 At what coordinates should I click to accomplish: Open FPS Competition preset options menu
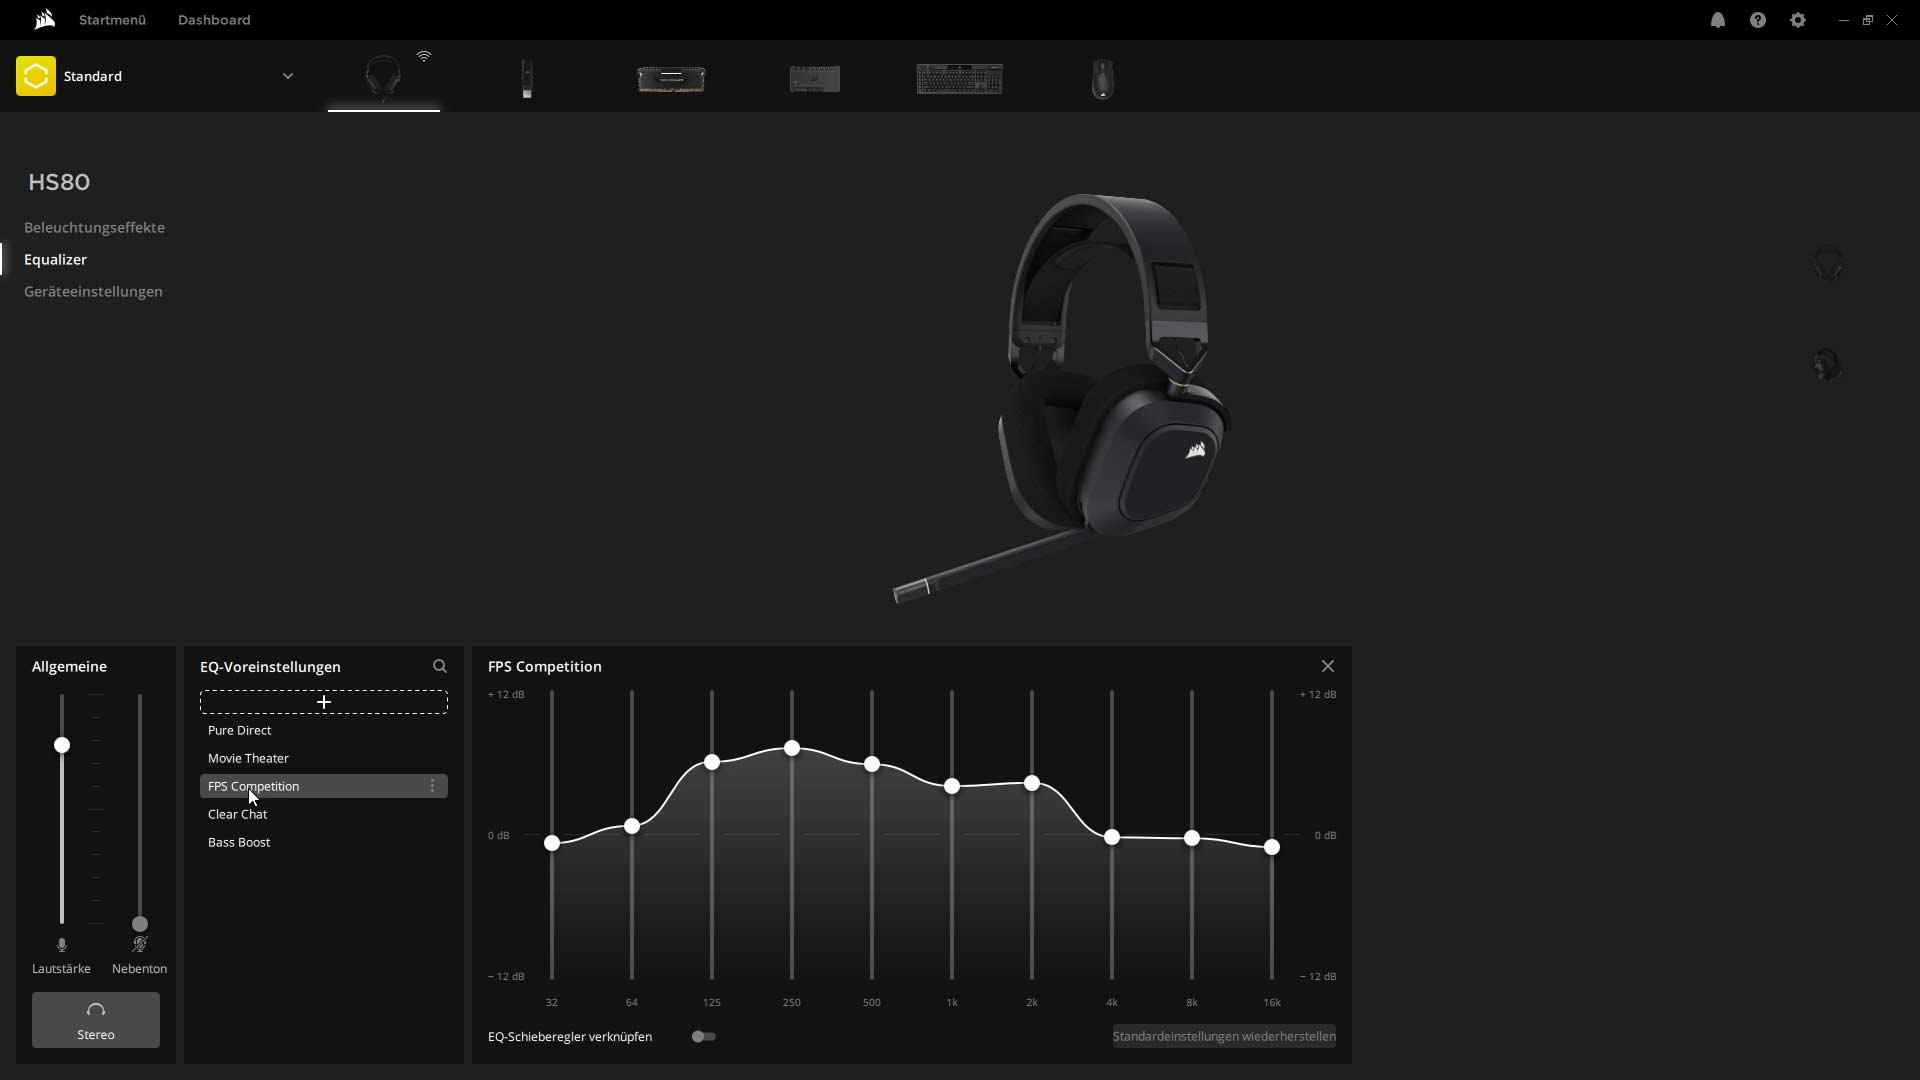tap(432, 786)
